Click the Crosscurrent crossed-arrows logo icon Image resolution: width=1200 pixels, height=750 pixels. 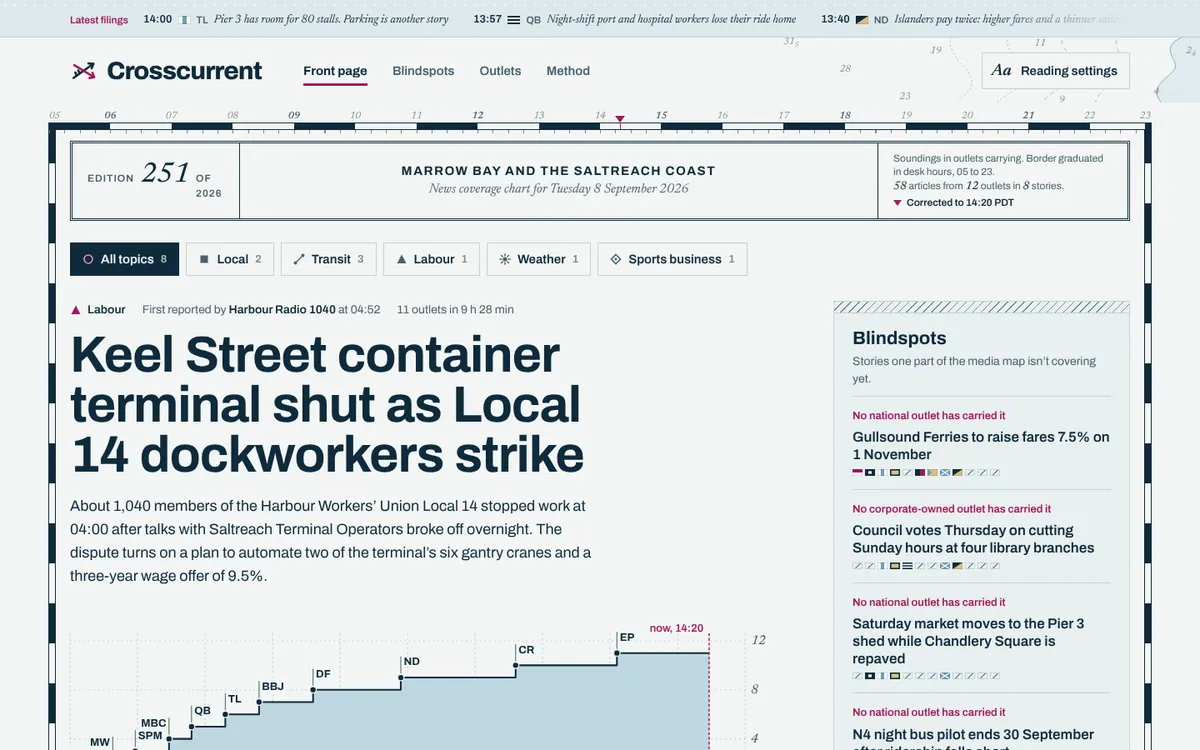[83, 71]
